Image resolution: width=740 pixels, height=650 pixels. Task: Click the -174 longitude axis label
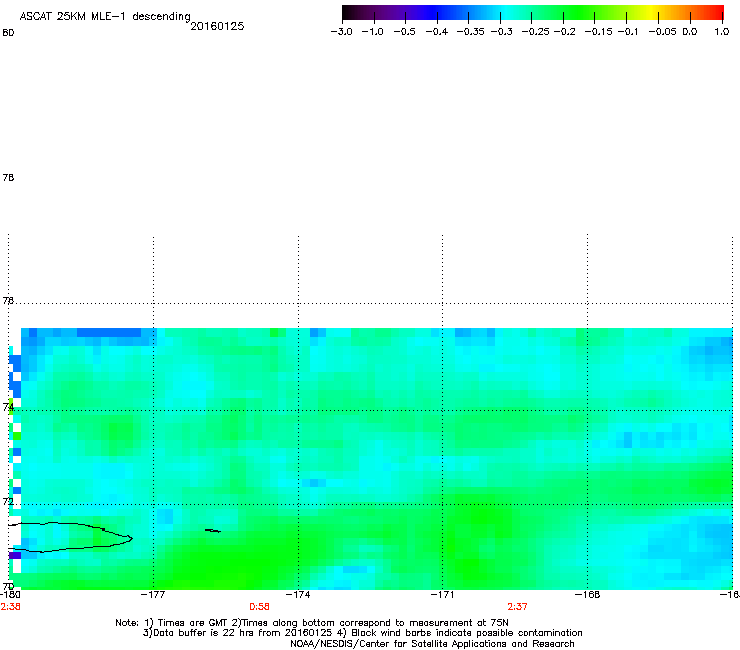tap(298, 594)
